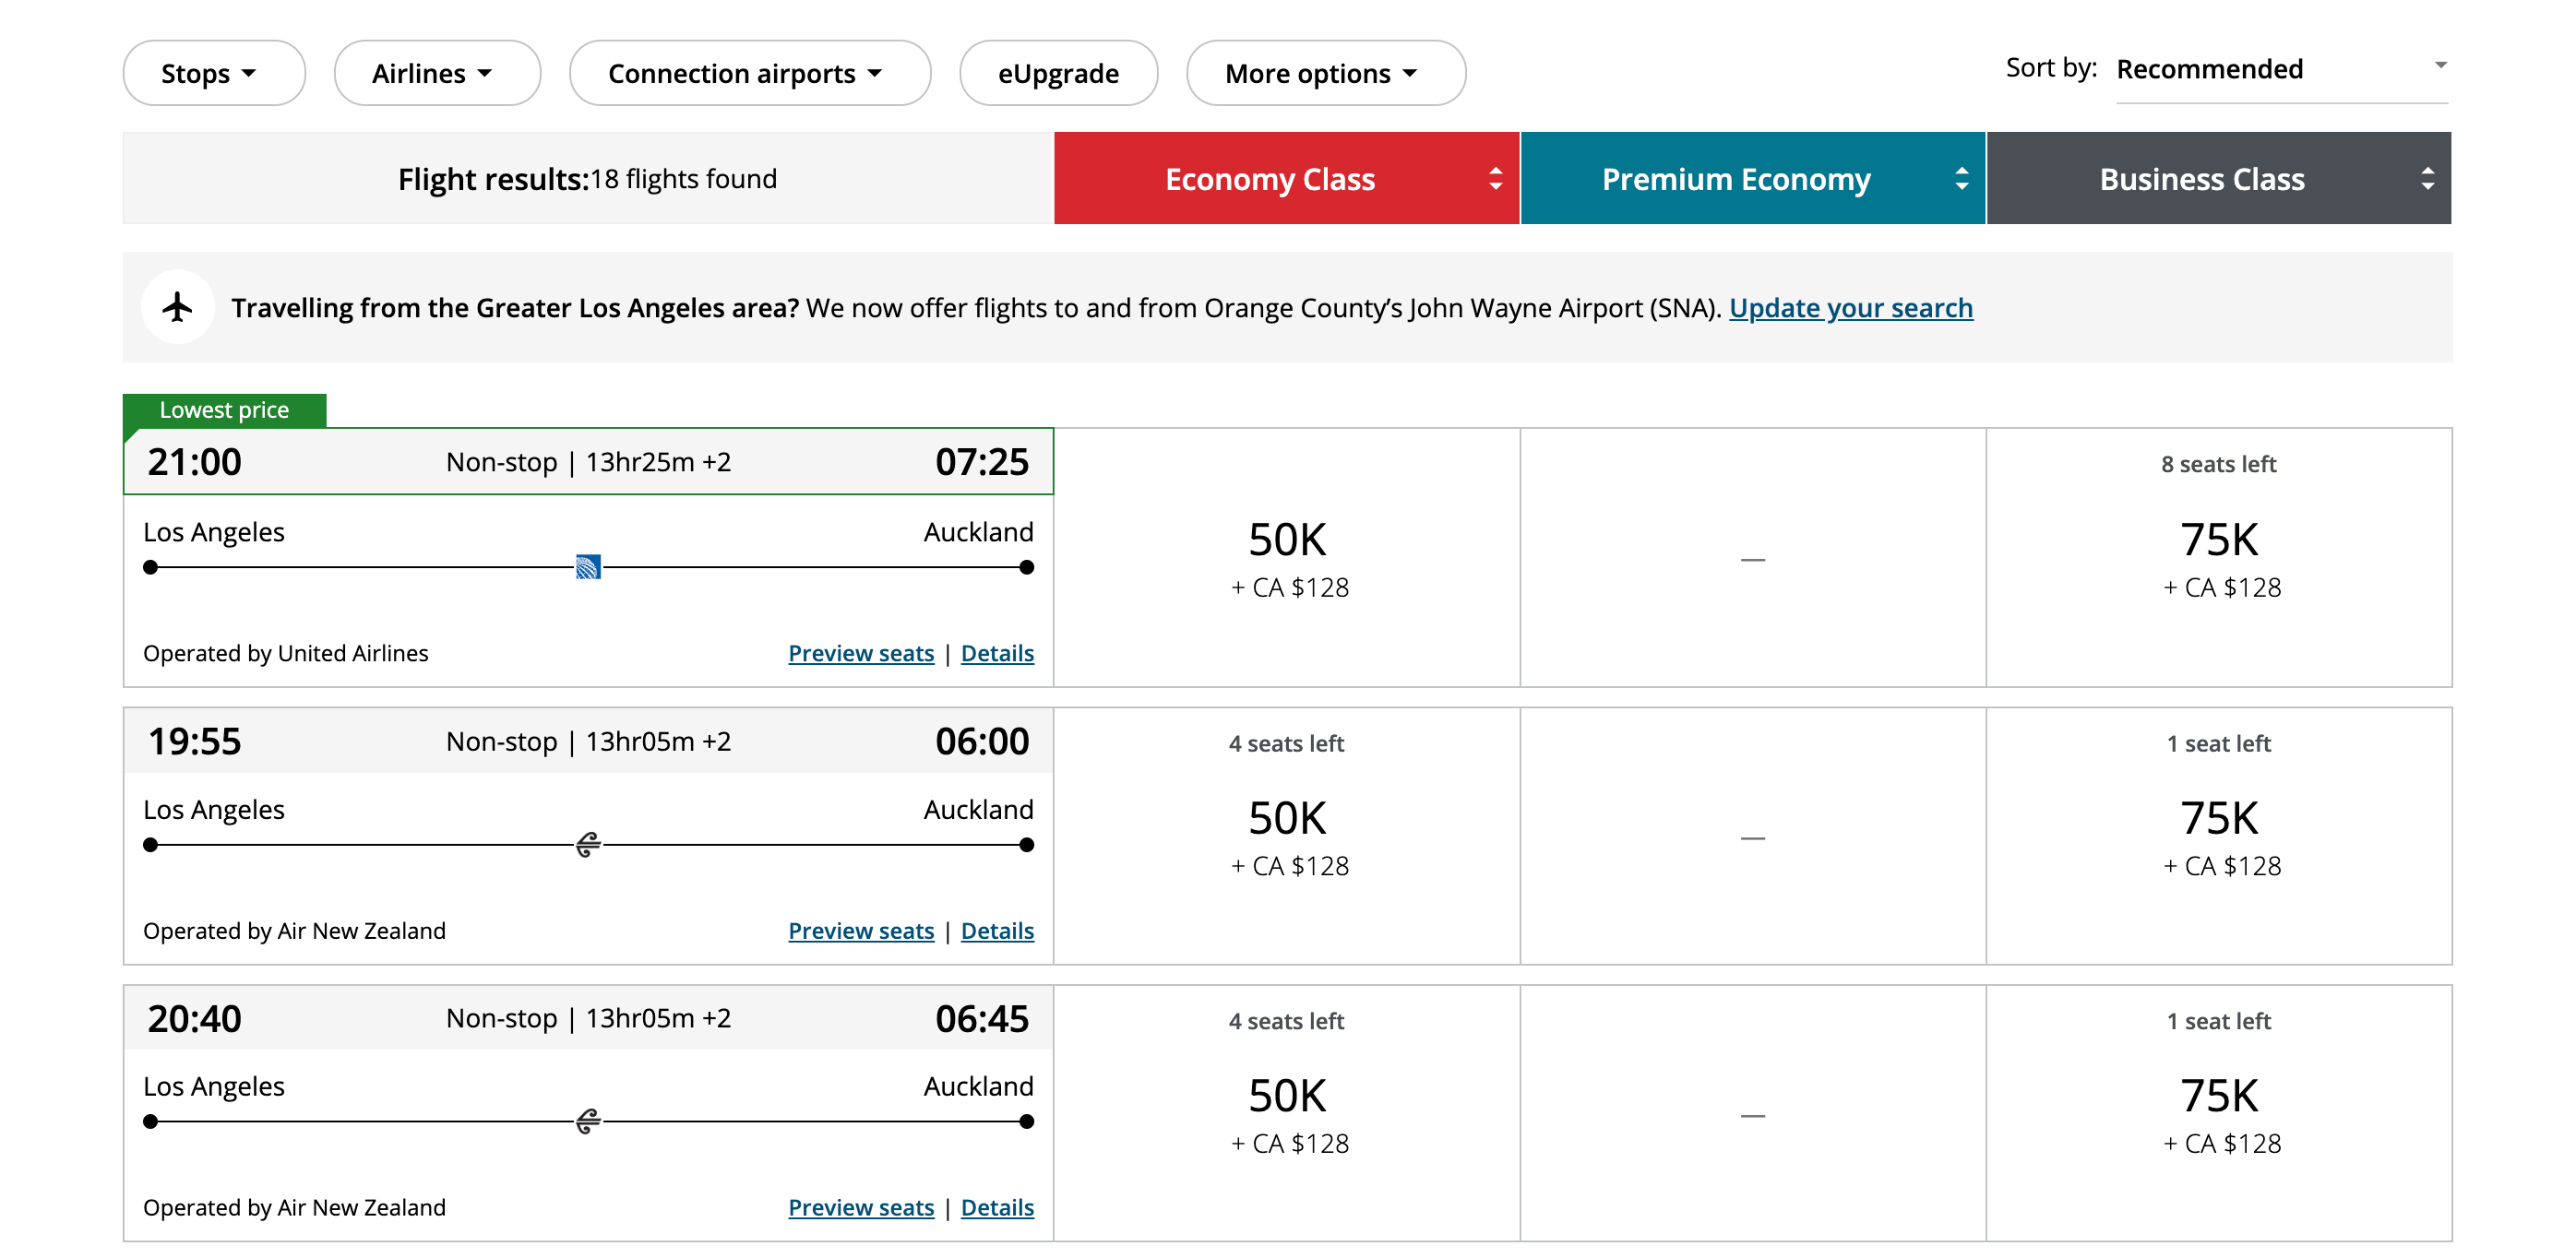Open the Sort by Recommended selector

[2281, 69]
